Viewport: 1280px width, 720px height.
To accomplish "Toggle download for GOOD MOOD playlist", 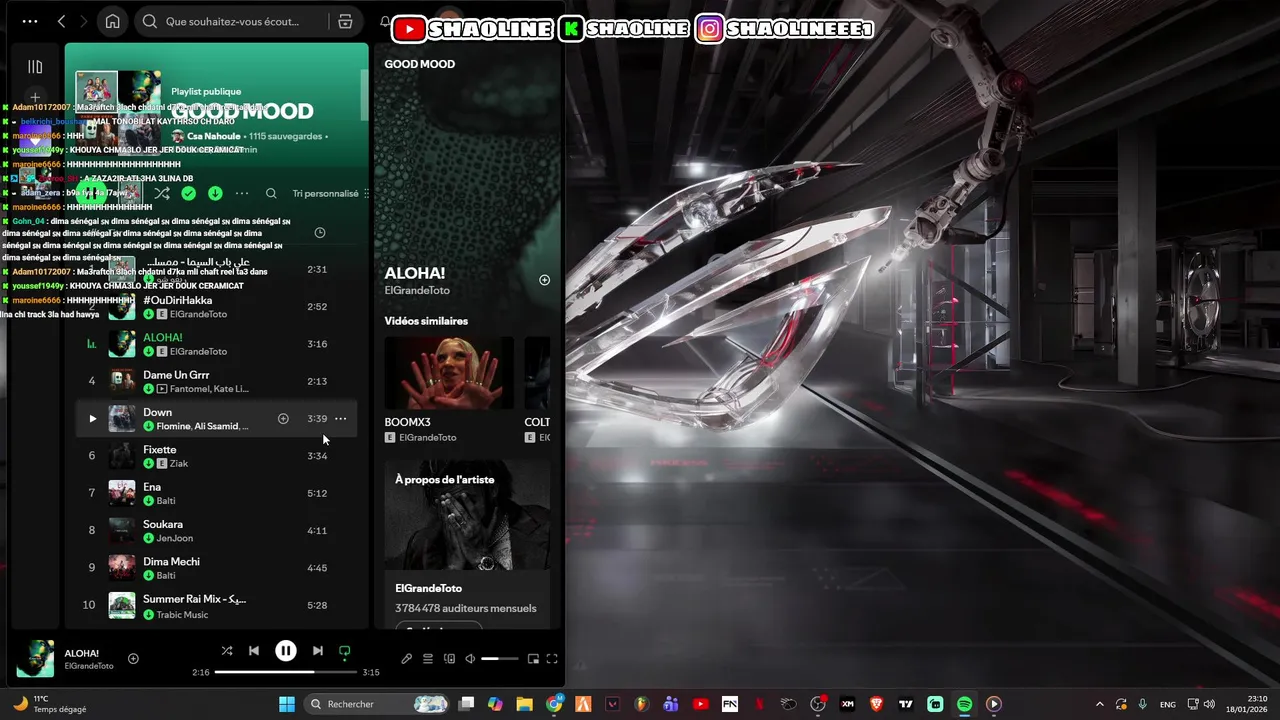I will point(215,193).
